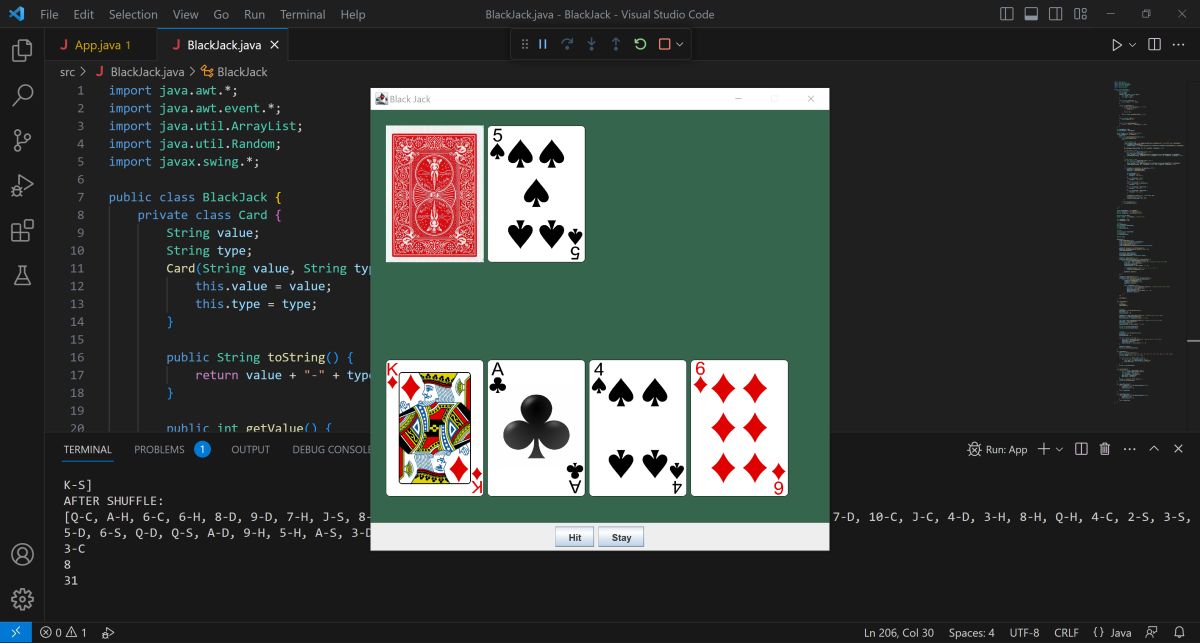Image resolution: width=1200 pixels, height=643 pixels.
Task: Open the Source Control view
Action: [x=22, y=140]
